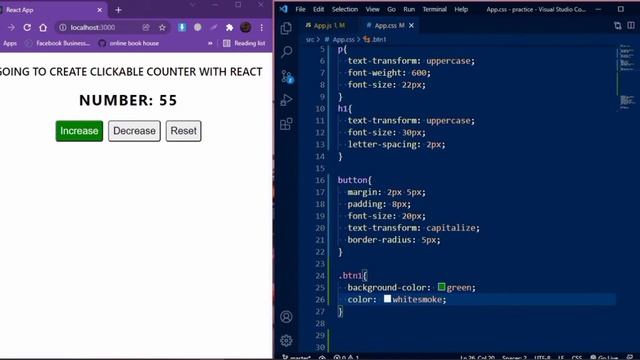Open the Selection menu in VS Code
The width and height of the screenshot is (640, 360).
tap(344, 9)
